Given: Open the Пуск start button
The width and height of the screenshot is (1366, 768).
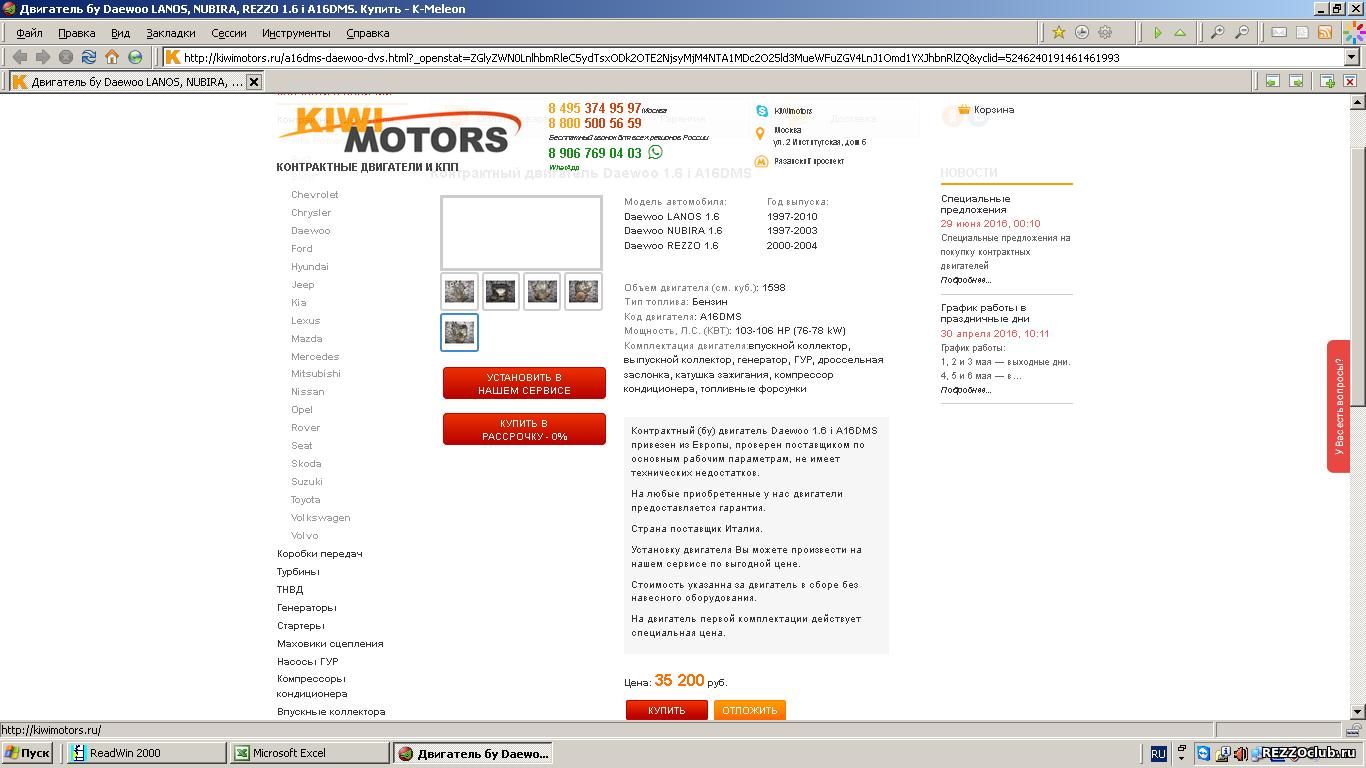Looking at the screenshot, I should pyautogui.click(x=27, y=753).
